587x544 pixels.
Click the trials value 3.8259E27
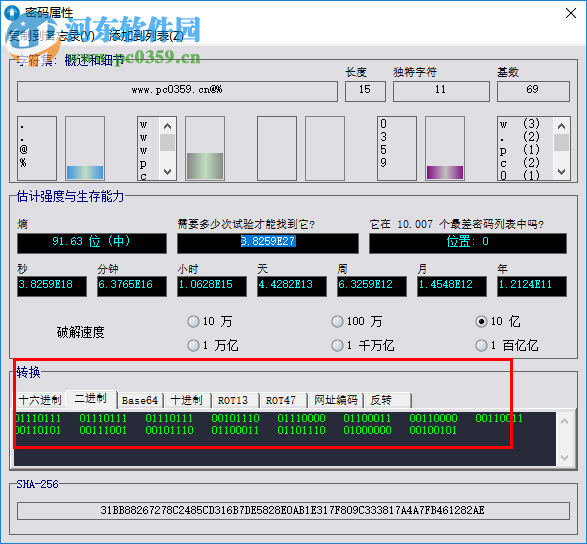(x=268, y=243)
